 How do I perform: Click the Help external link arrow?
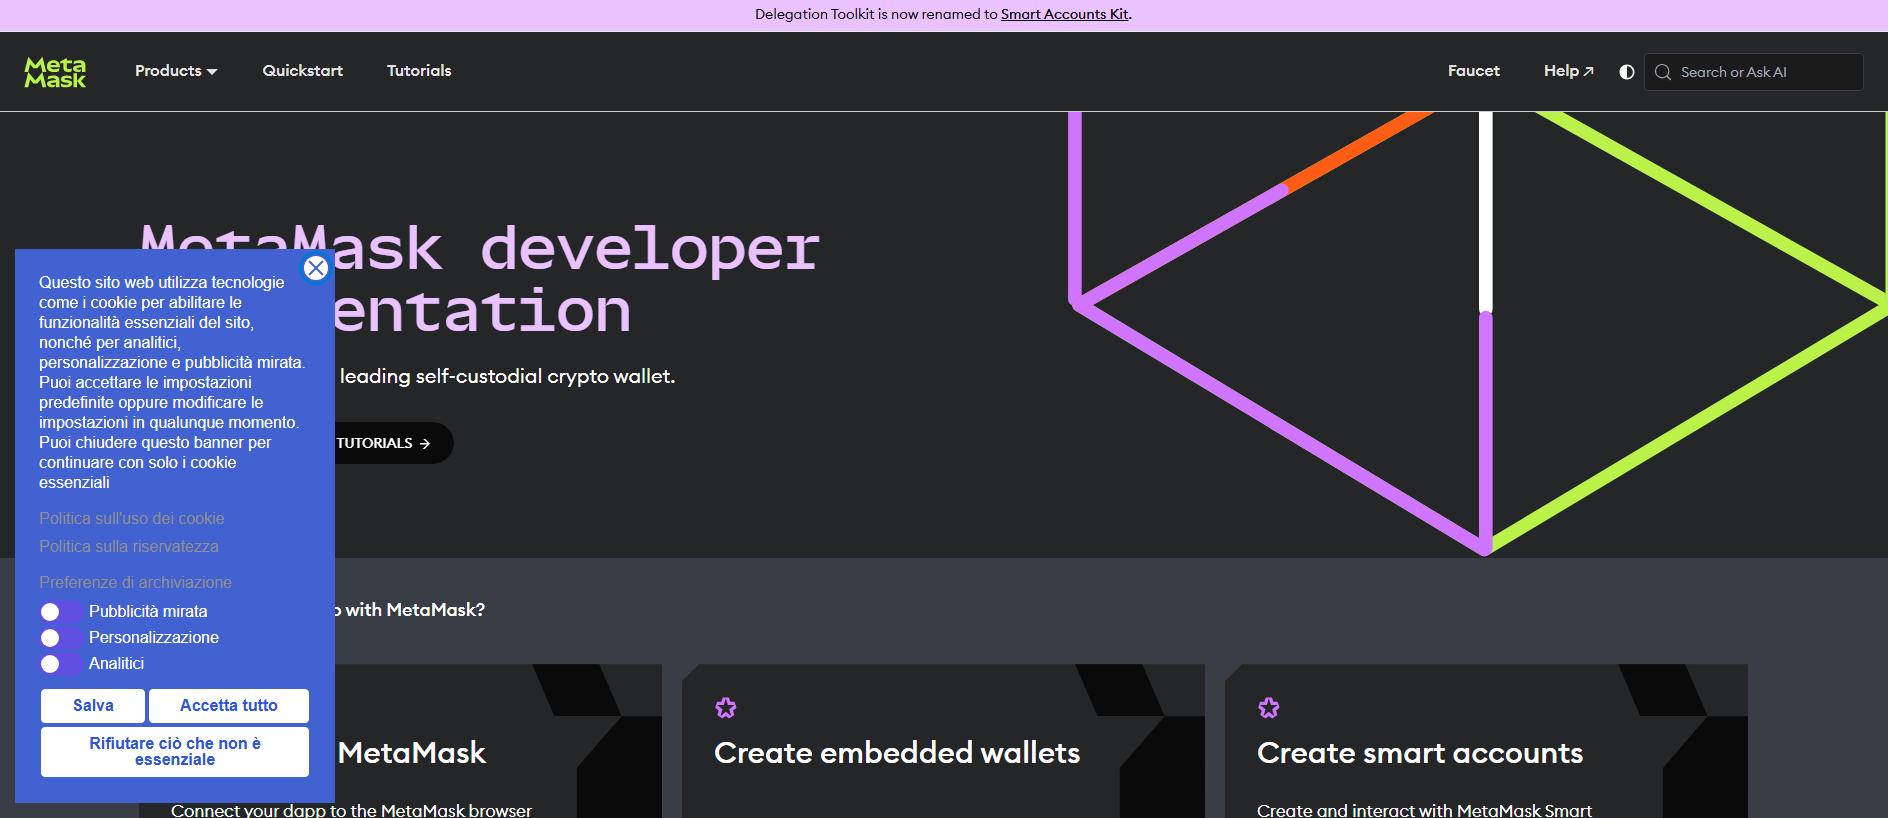click(1589, 71)
